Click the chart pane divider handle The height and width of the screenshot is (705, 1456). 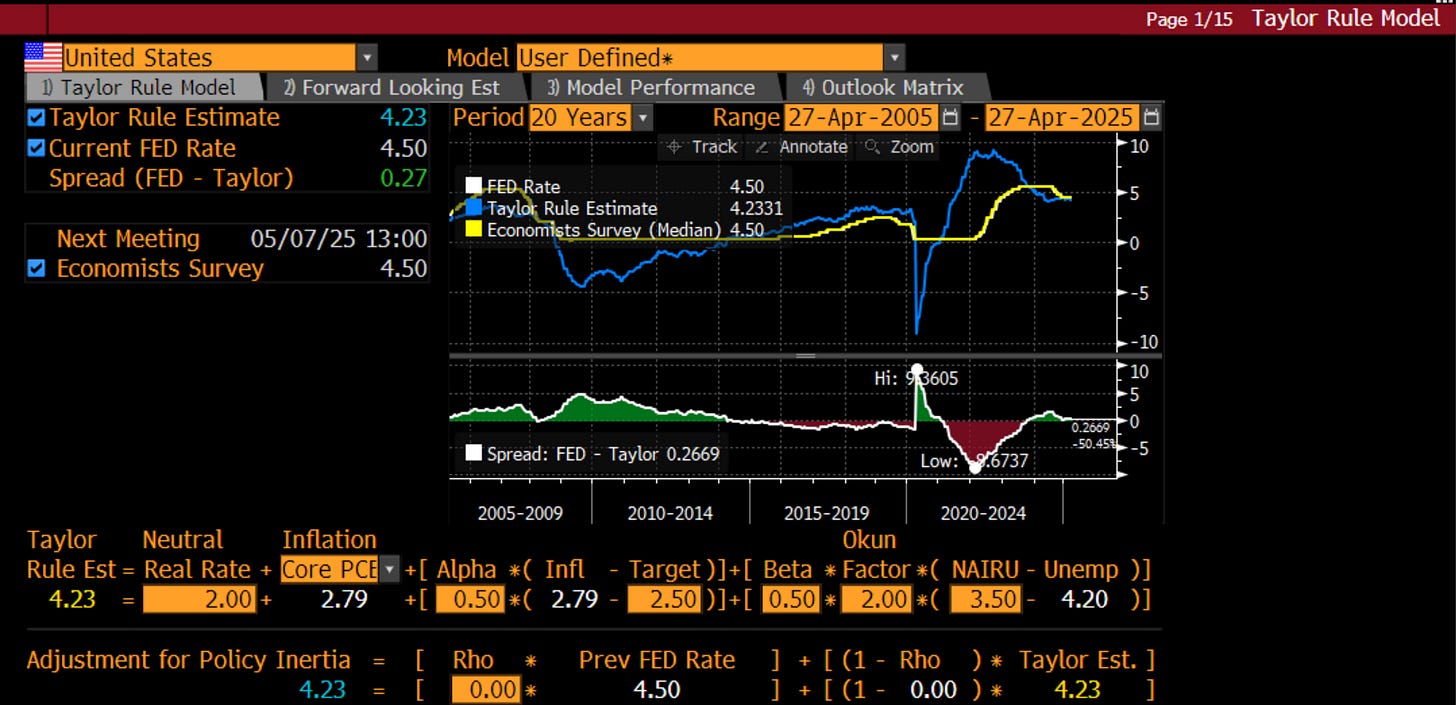[805, 355]
